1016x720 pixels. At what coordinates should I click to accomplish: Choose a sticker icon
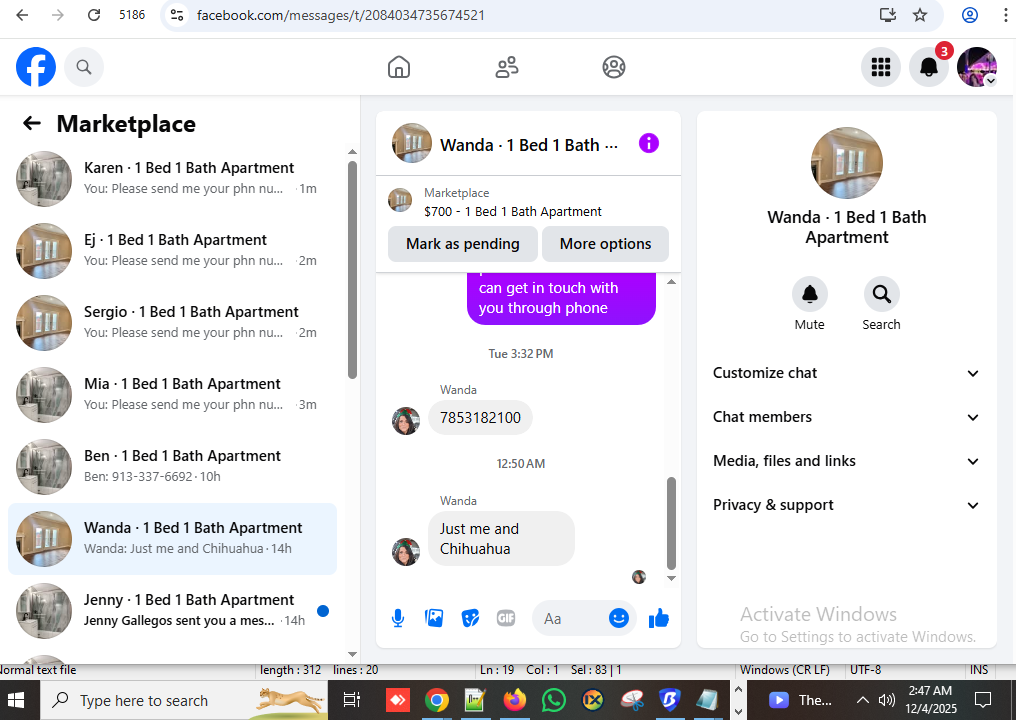(470, 618)
